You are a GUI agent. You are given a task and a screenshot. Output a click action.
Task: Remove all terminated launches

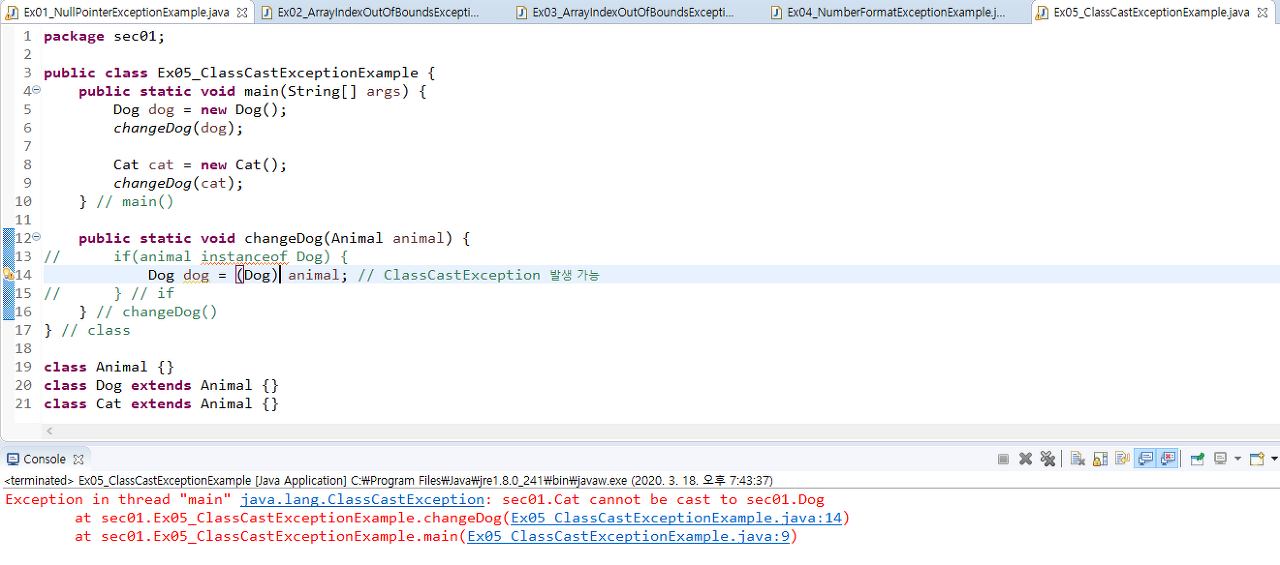click(1047, 459)
